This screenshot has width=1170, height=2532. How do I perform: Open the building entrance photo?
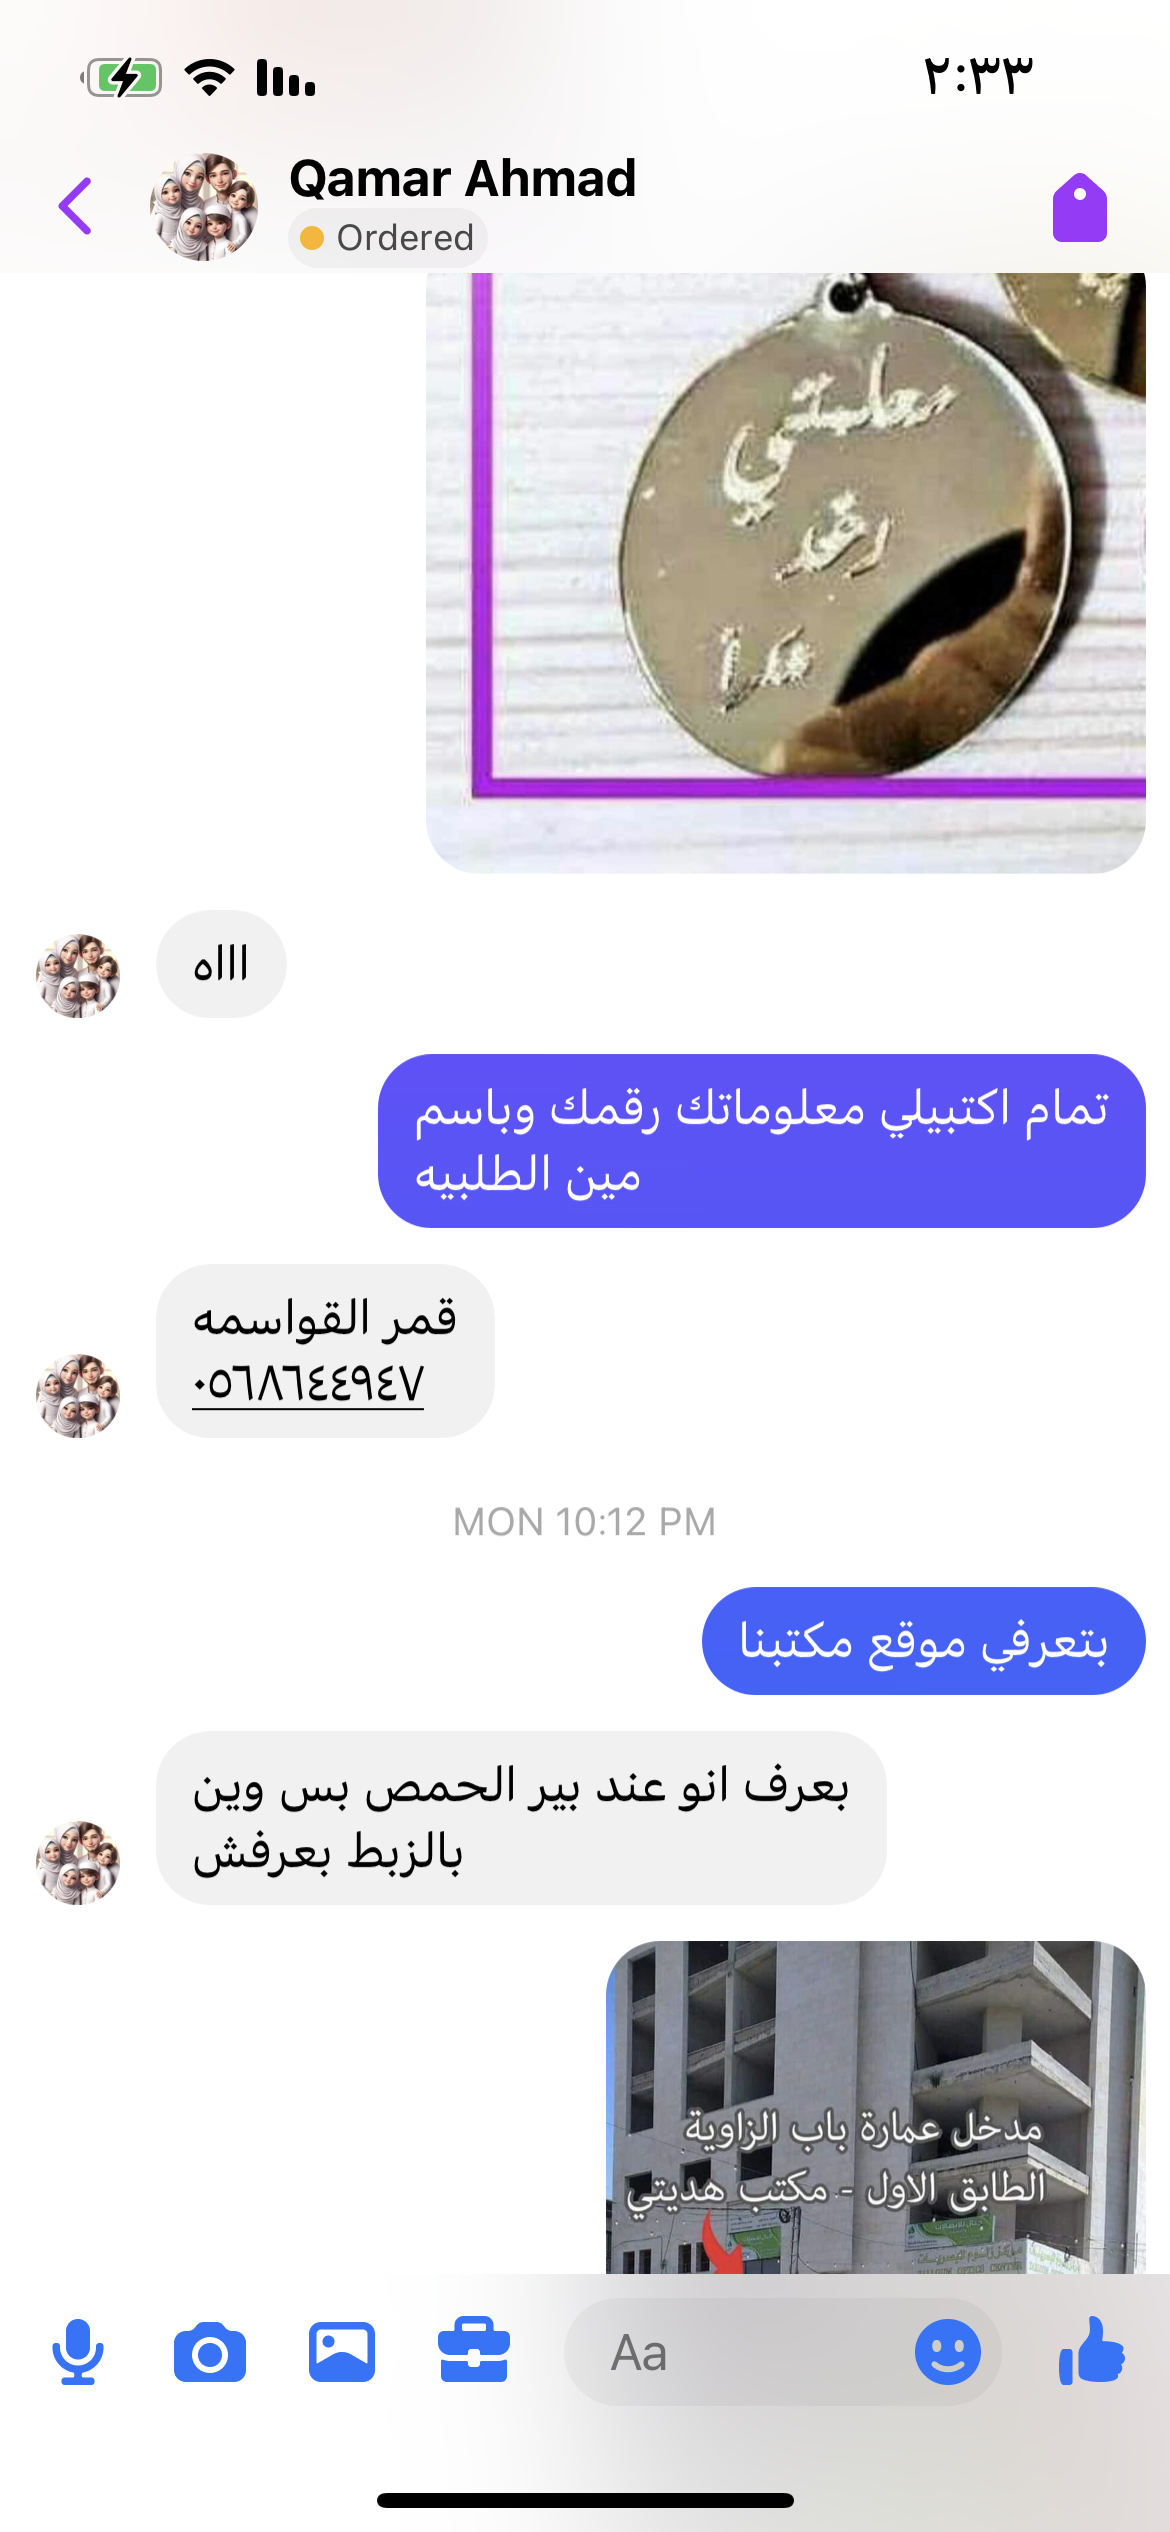pyautogui.click(x=876, y=2107)
